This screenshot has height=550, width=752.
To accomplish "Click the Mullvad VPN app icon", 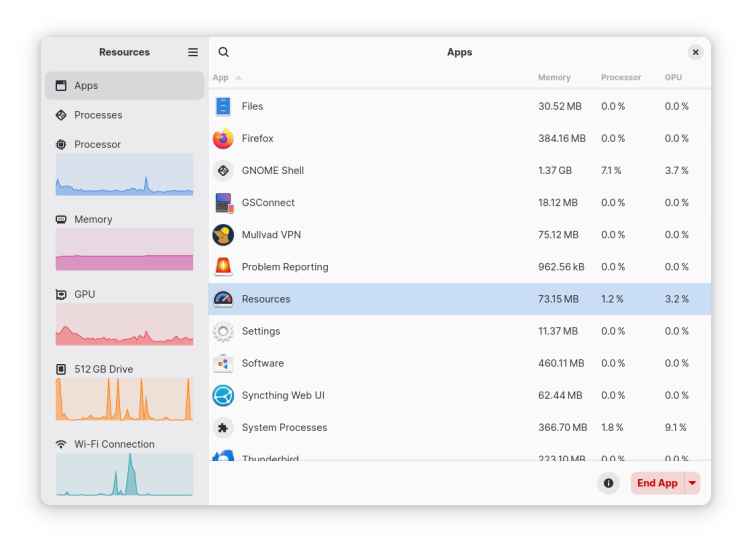I will (223, 235).
